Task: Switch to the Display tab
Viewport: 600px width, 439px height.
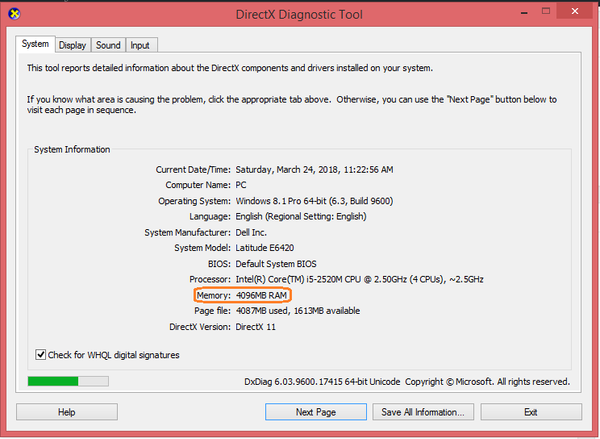Action: [72, 45]
